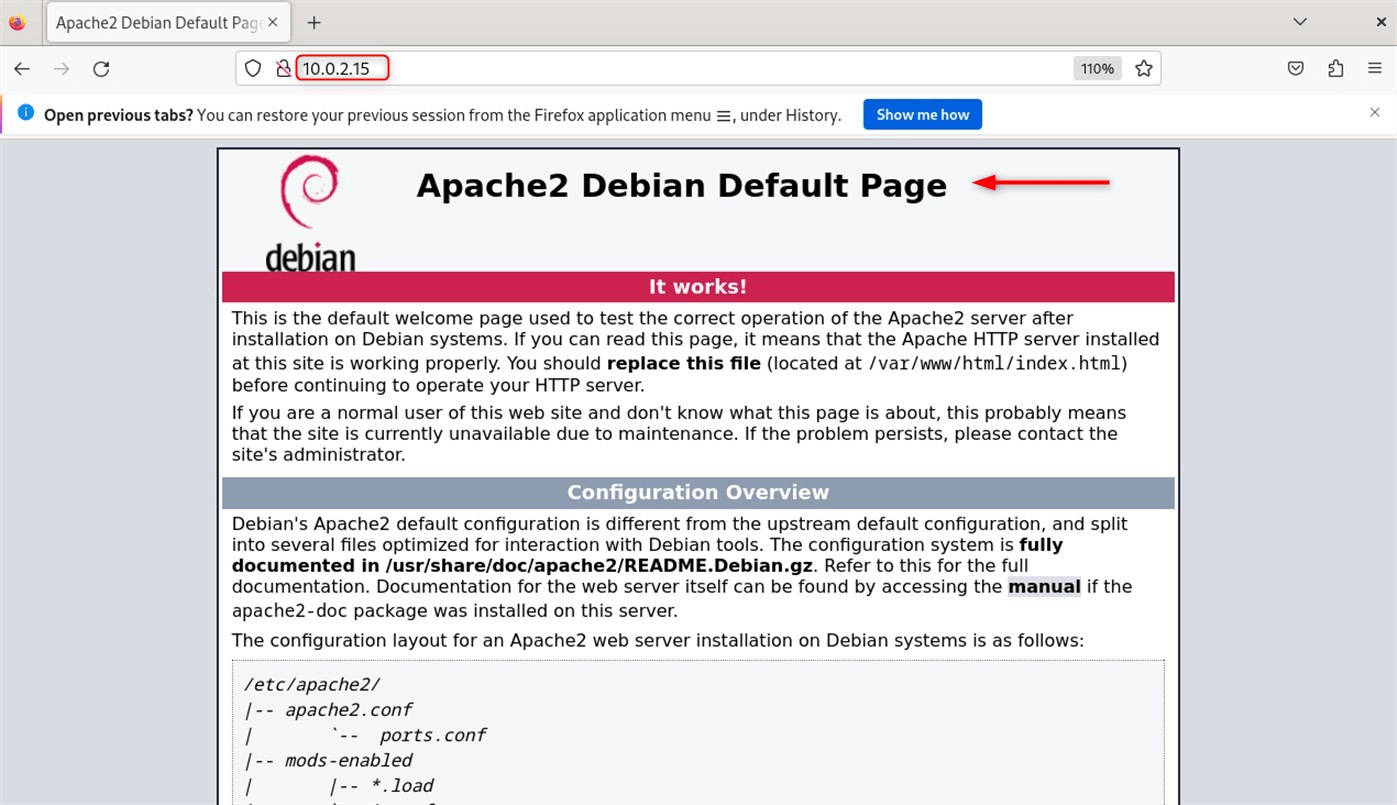Click the It works! banner text
The height and width of the screenshot is (805, 1397).
(x=698, y=287)
